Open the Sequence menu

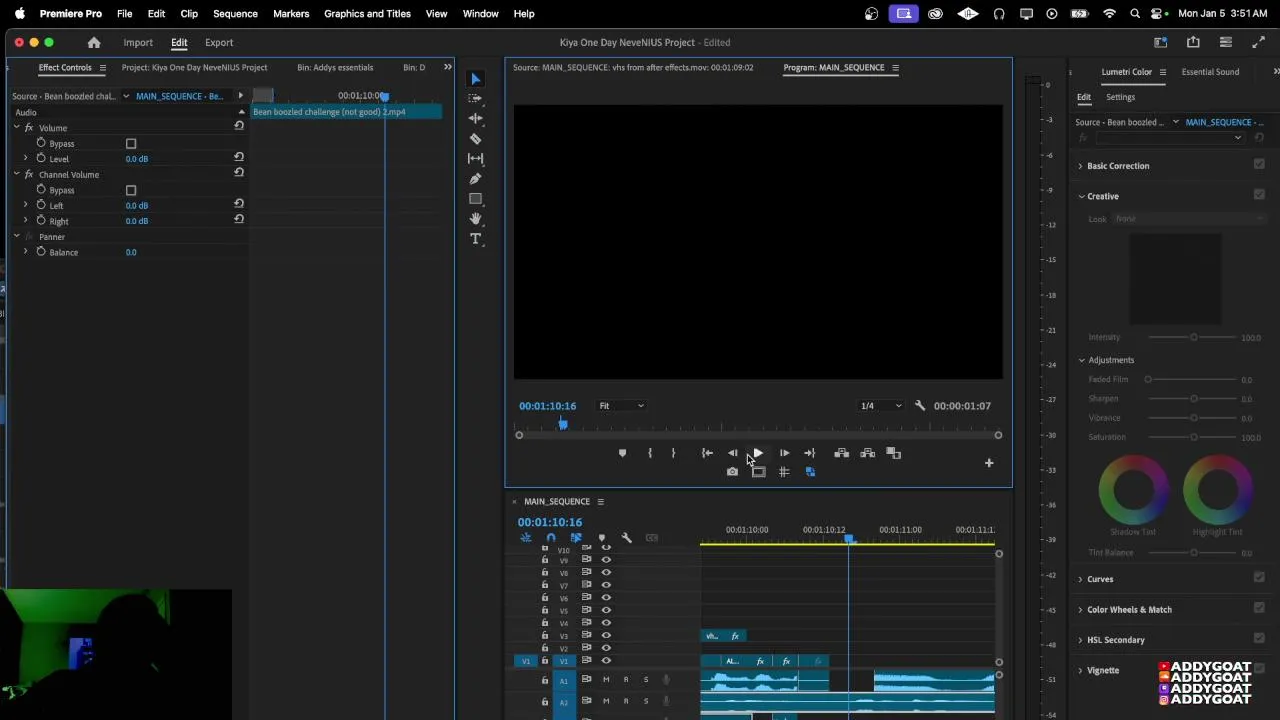pyautogui.click(x=235, y=14)
